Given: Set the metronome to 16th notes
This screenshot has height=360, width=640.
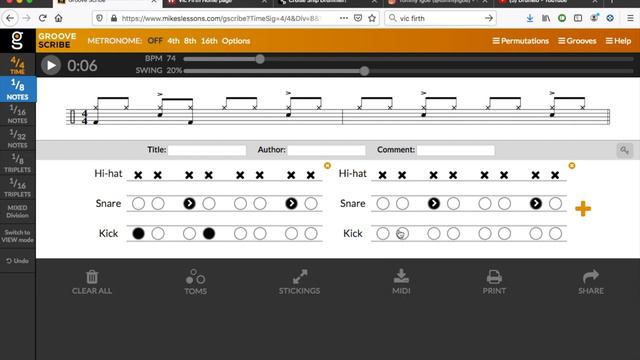Looking at the screenshot, I should point(209,41).
